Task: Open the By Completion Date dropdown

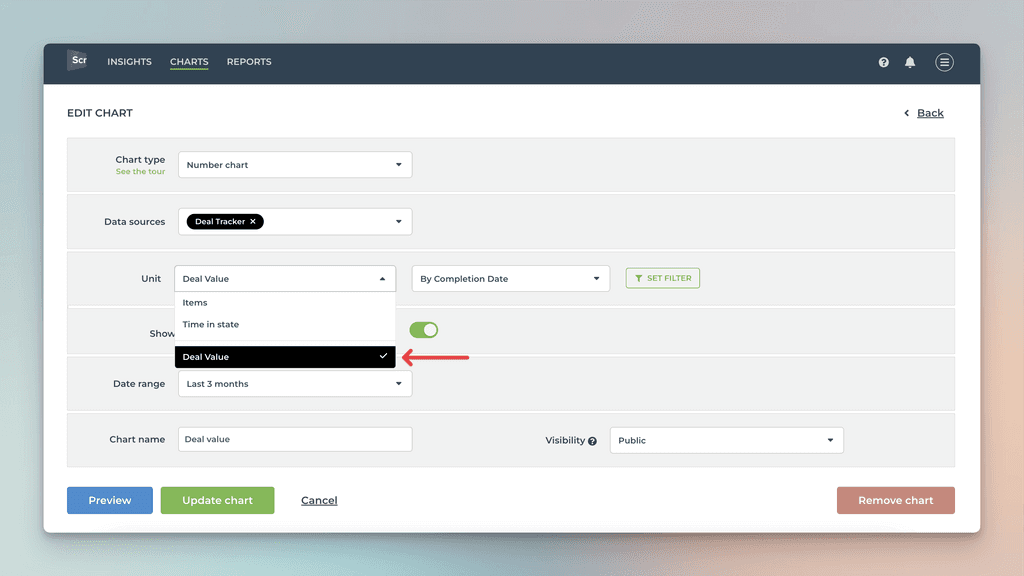Action: pos(510,278)
